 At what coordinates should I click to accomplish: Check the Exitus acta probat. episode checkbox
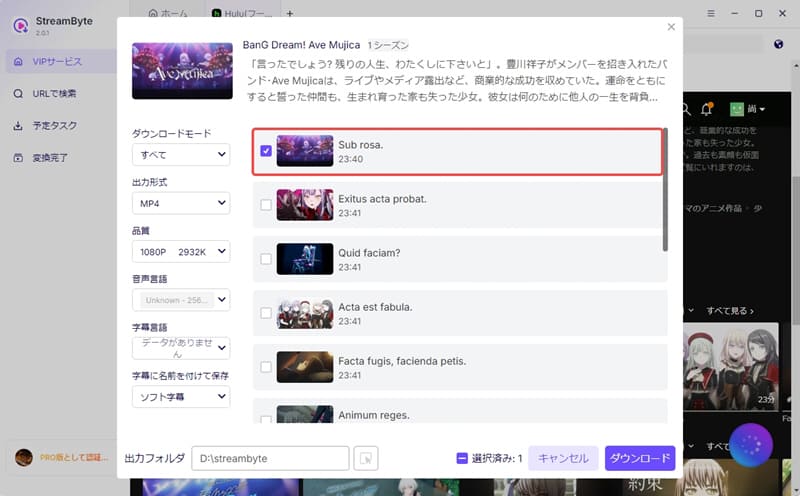(x=266, y=205)
